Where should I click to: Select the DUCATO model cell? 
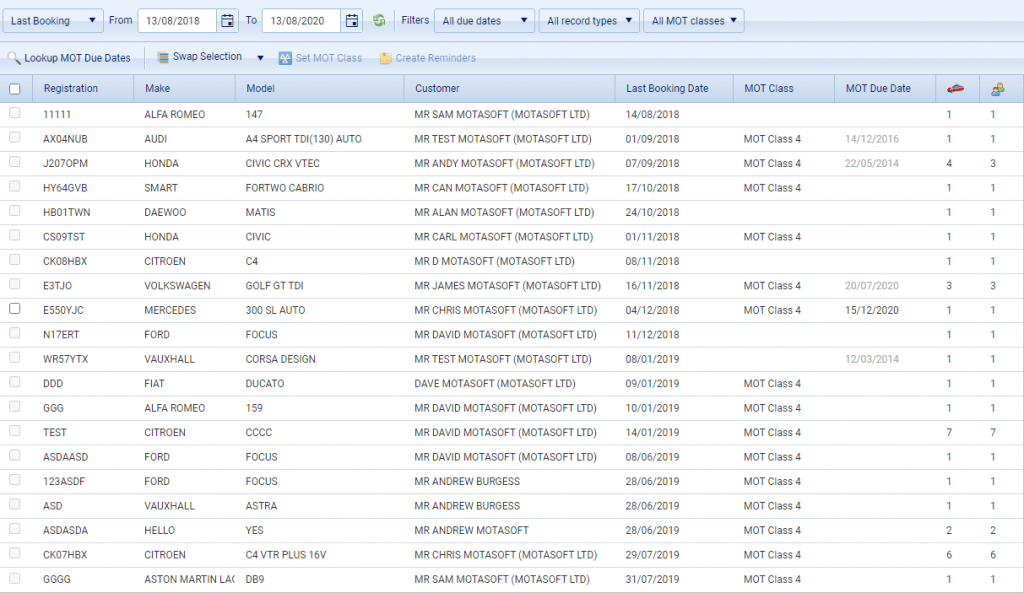[x=264, y=383]
